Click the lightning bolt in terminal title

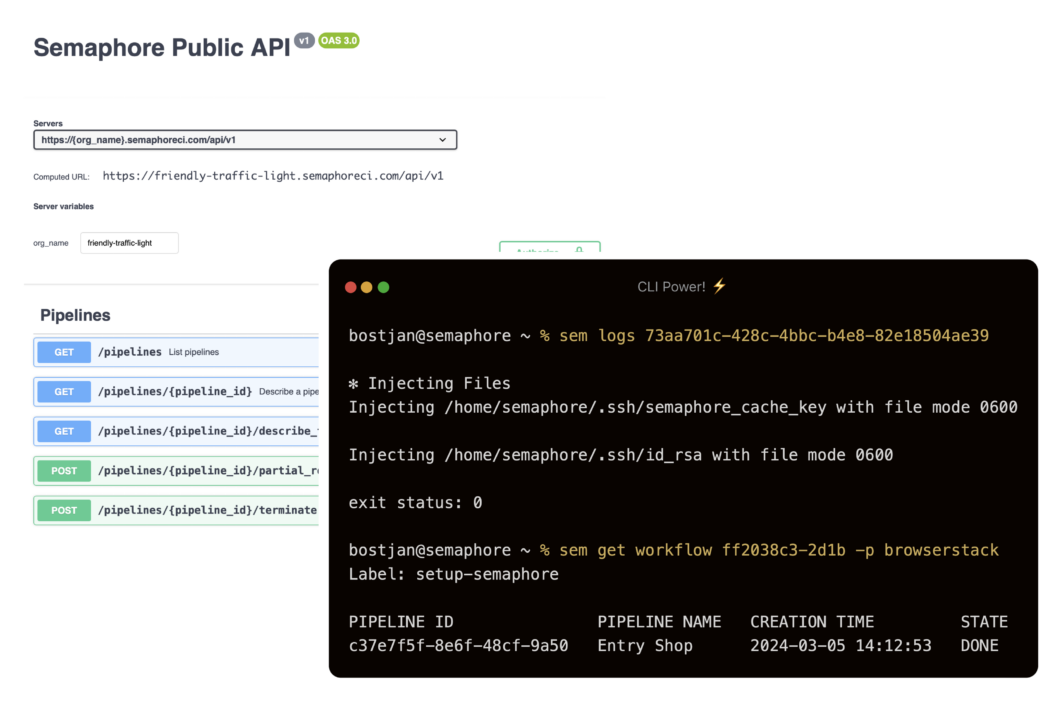pos(718,286)
